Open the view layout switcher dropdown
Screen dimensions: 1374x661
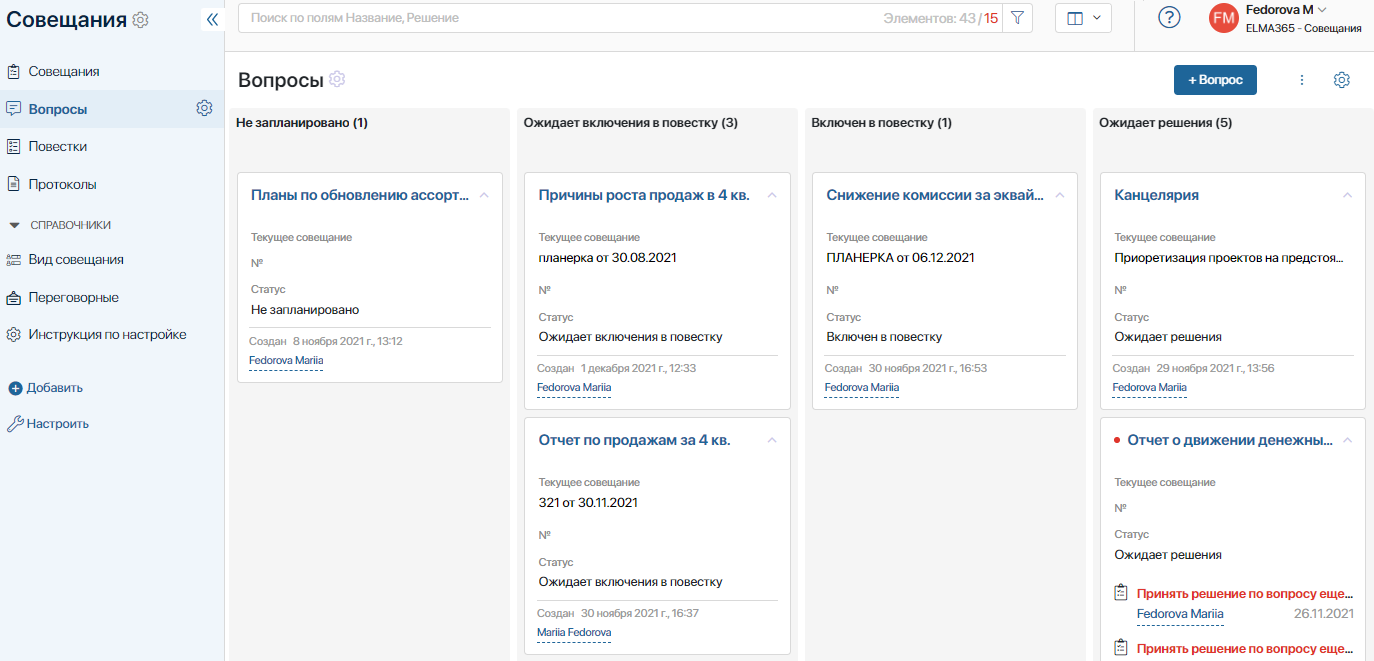(1084, 18)
